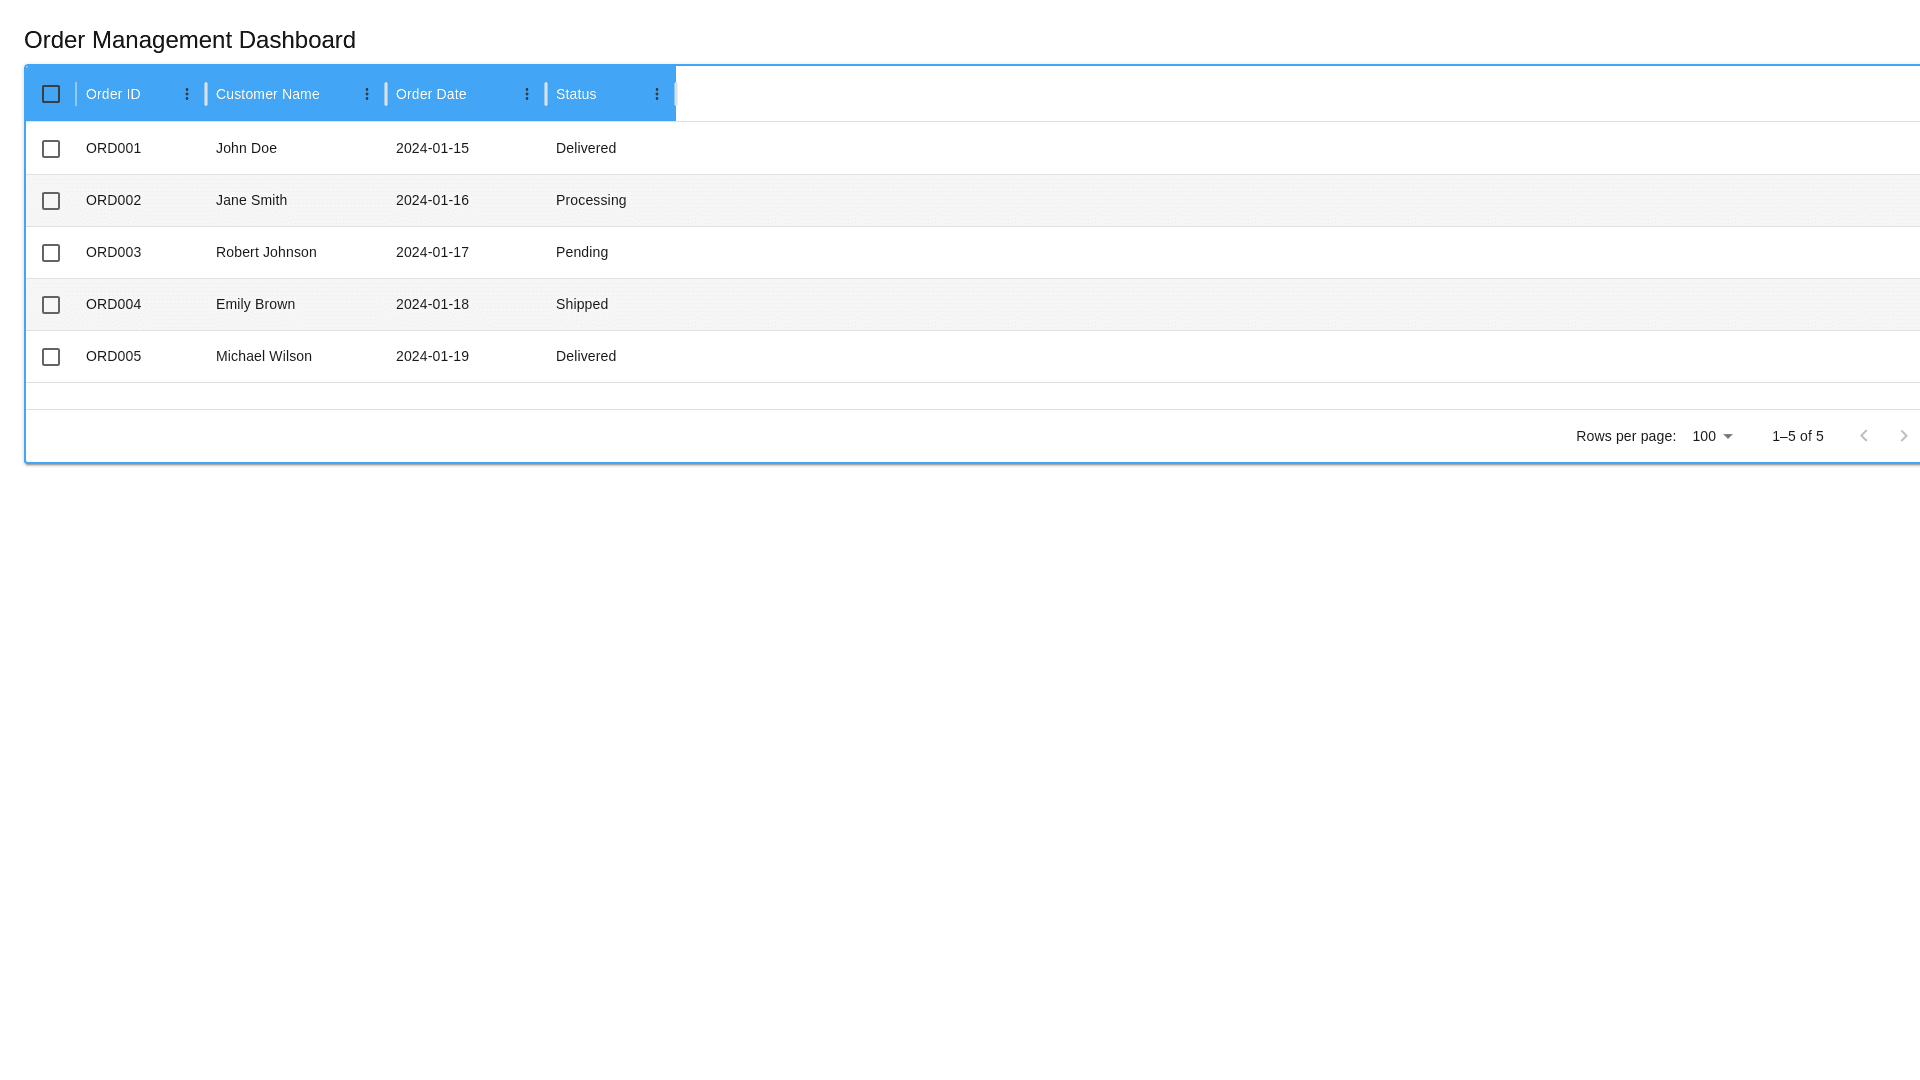This screenshot has width=1920, height=1080.
Task: Open the Order ID column menu
Action: point(187,94)
